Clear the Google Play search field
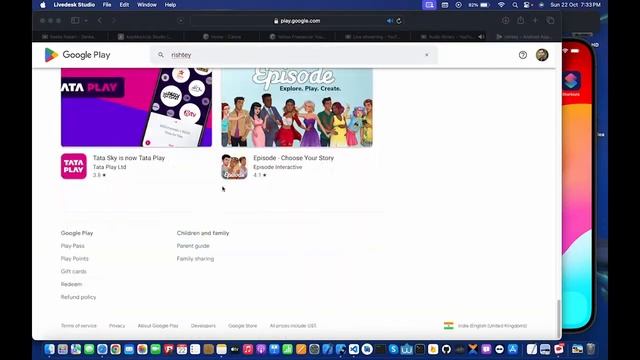This screenshot has height=360, width=640. [x=427, y=55]
